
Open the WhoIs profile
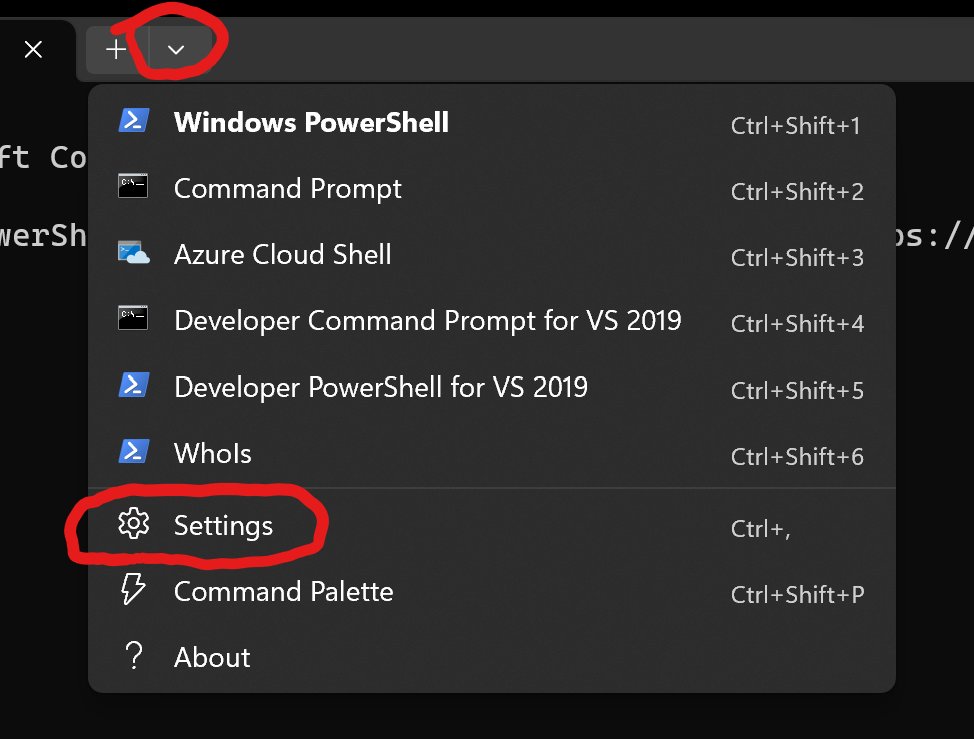click(212, 452)
